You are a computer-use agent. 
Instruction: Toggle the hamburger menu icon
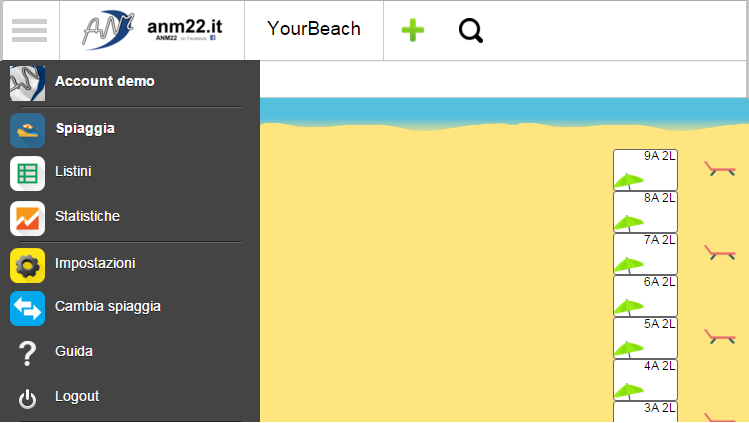[30, 31]
